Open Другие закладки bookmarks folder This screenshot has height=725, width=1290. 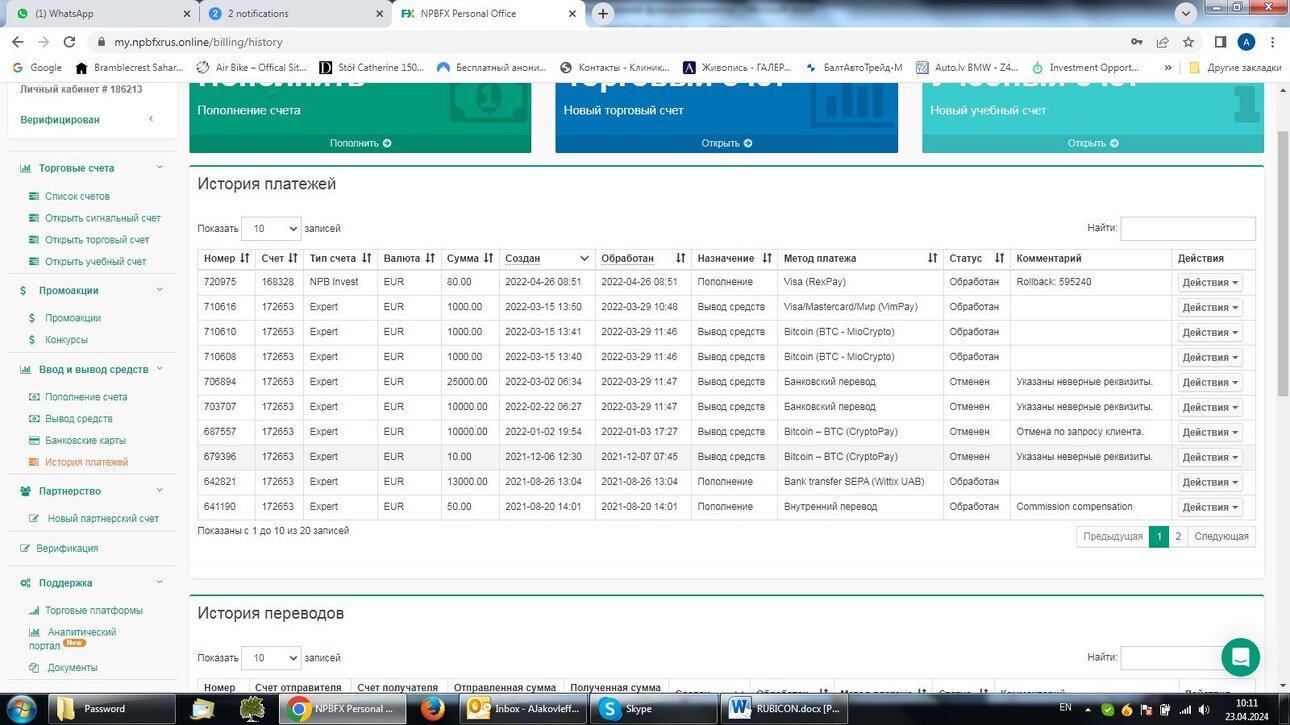pyautogui.click(x=1235, y=67)
